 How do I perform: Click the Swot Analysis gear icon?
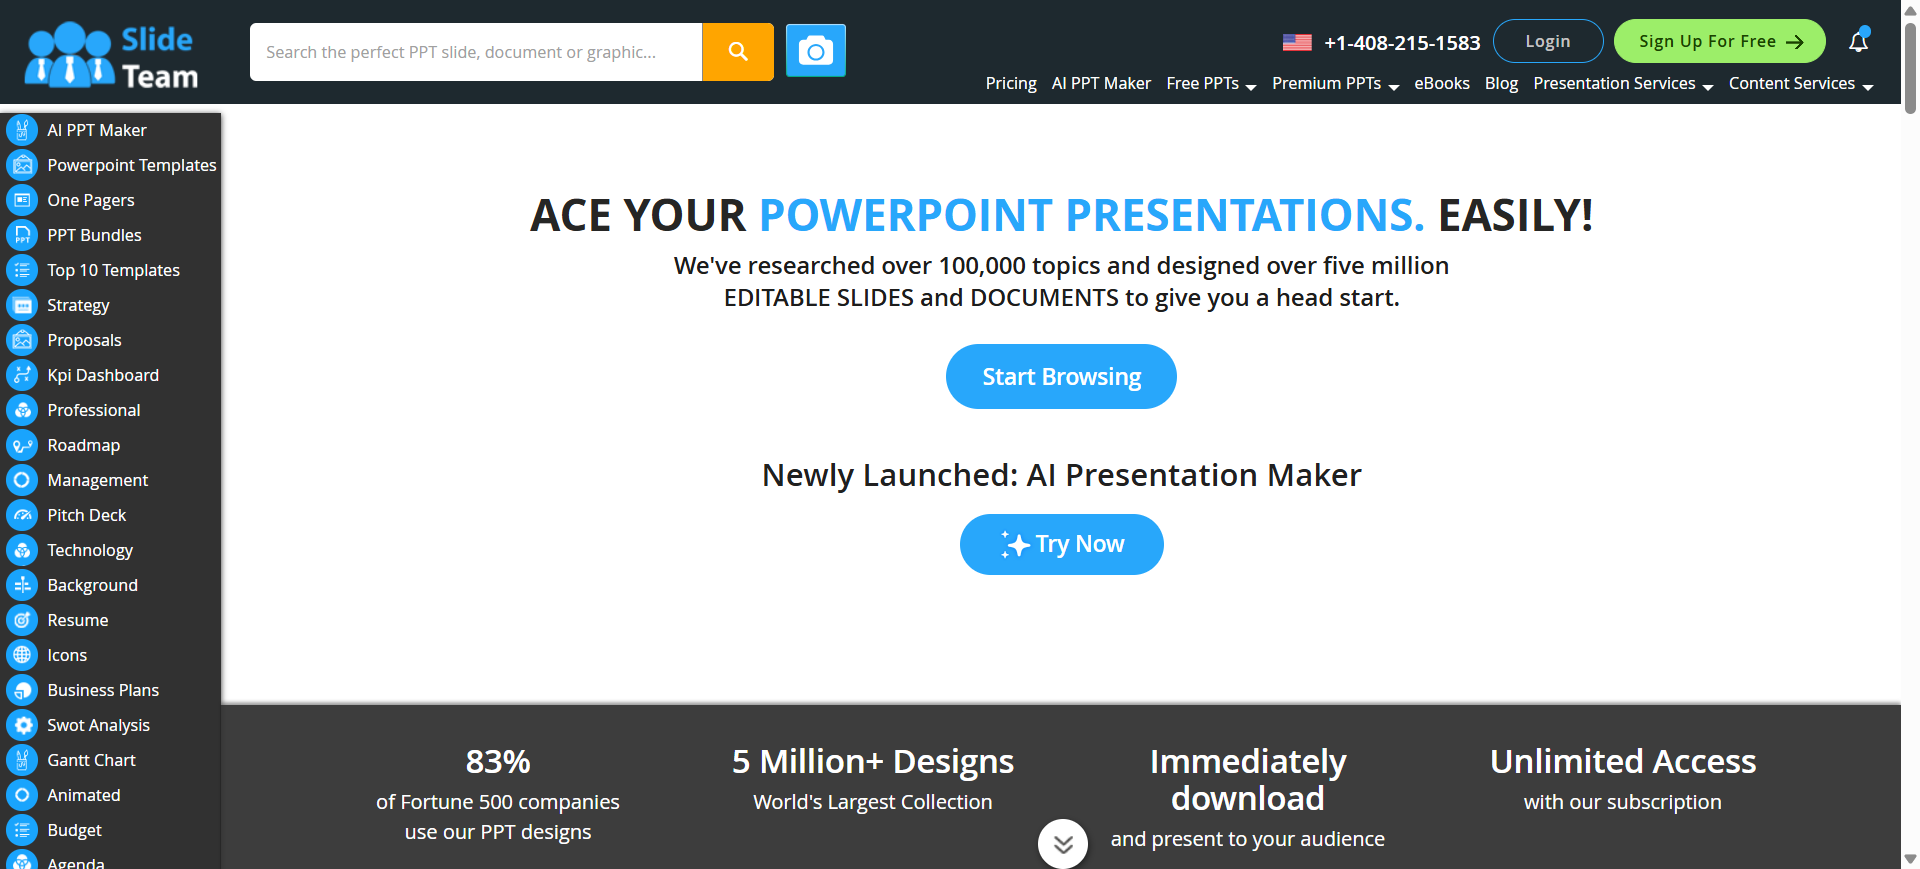(22, 725)
